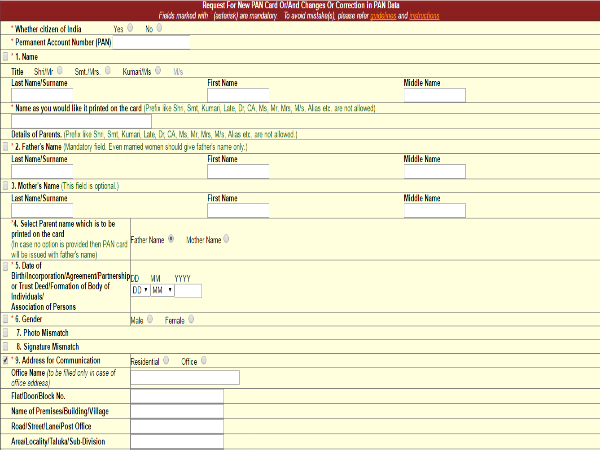This screenshot has width=600, height=450.
Task: Check the Signature Mismatch checkbox
Action: 6,346
